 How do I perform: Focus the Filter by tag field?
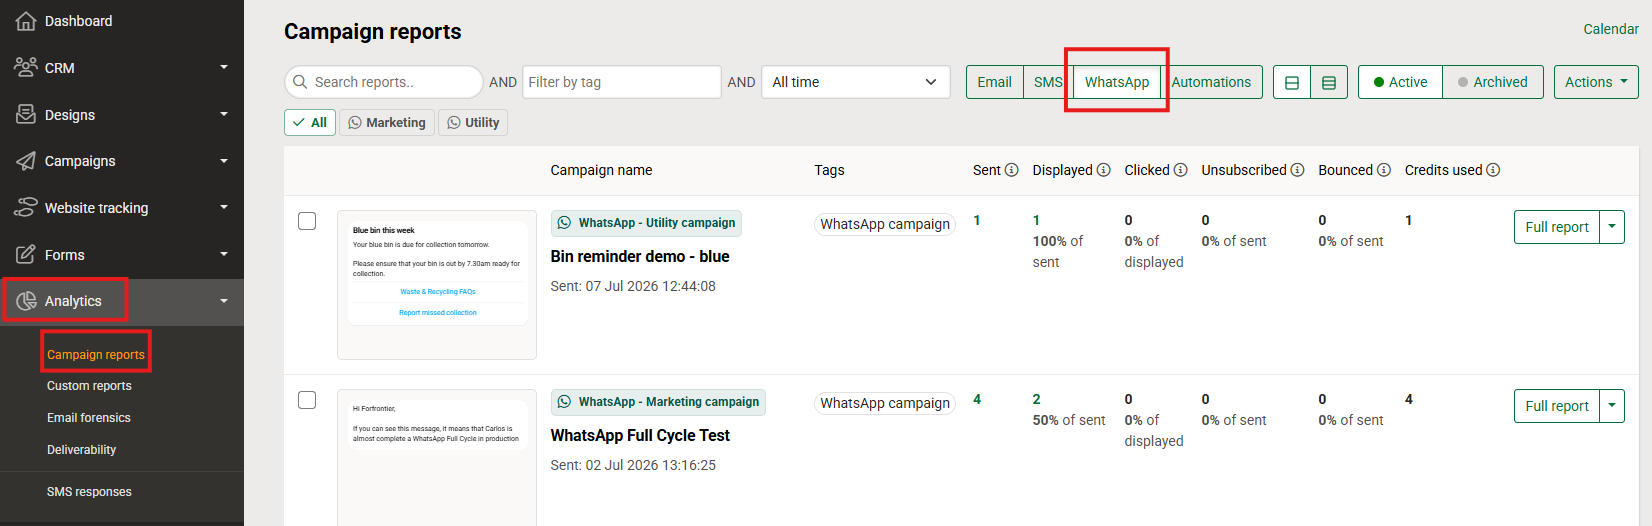pos(622,82)
